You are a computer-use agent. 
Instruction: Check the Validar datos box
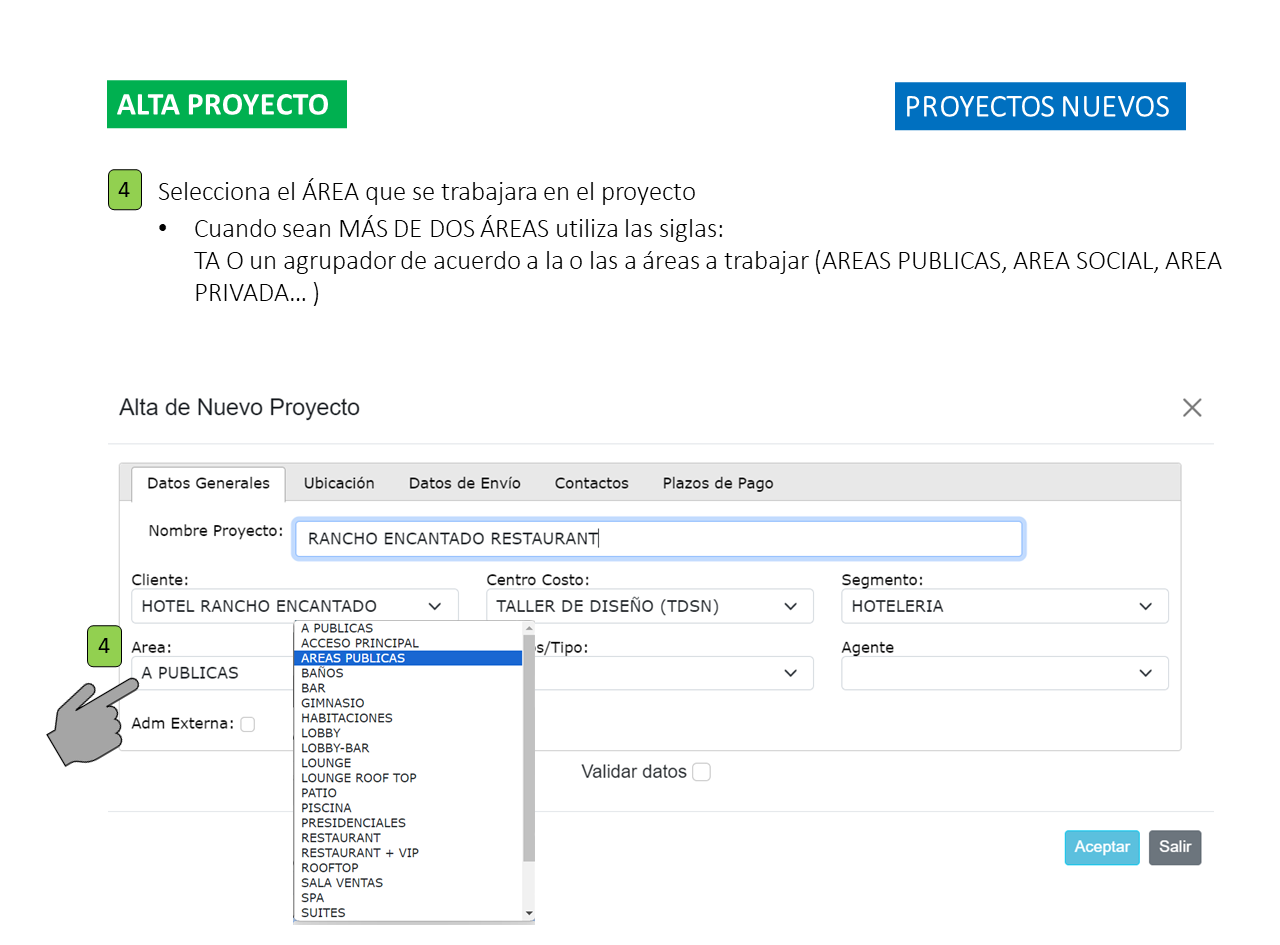(702, 772)
